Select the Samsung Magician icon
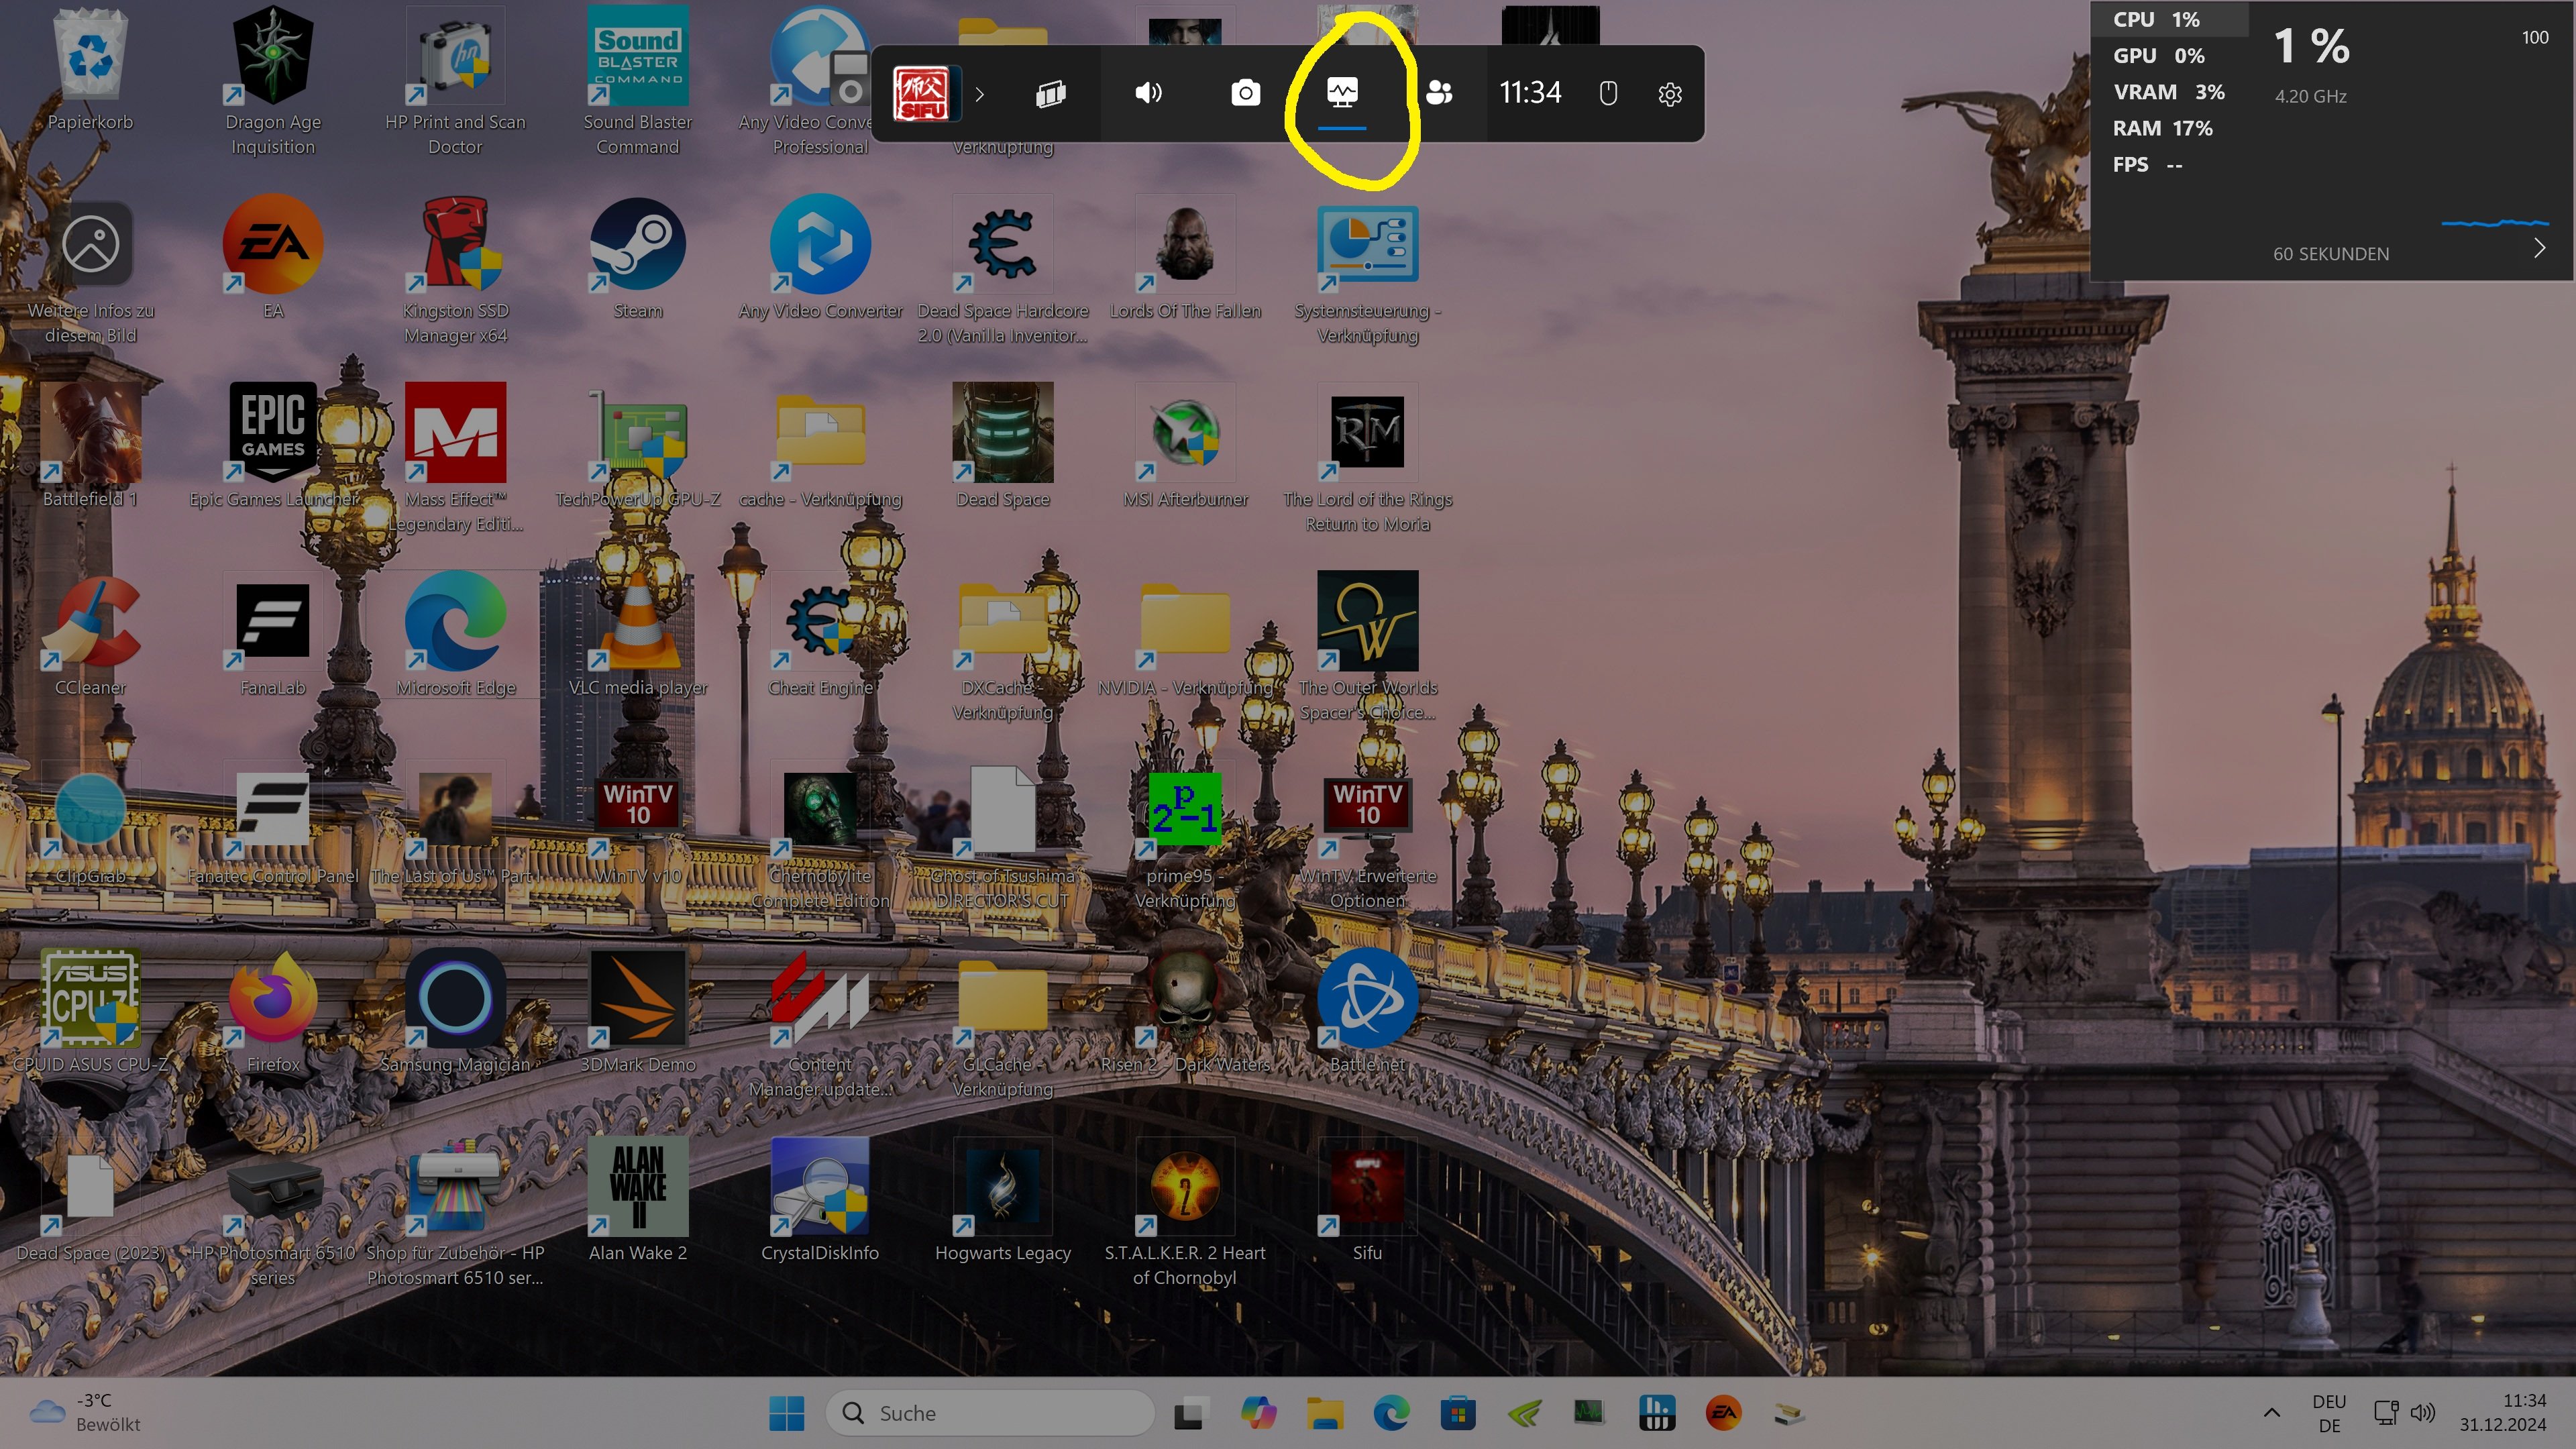 click(455, 1012)
